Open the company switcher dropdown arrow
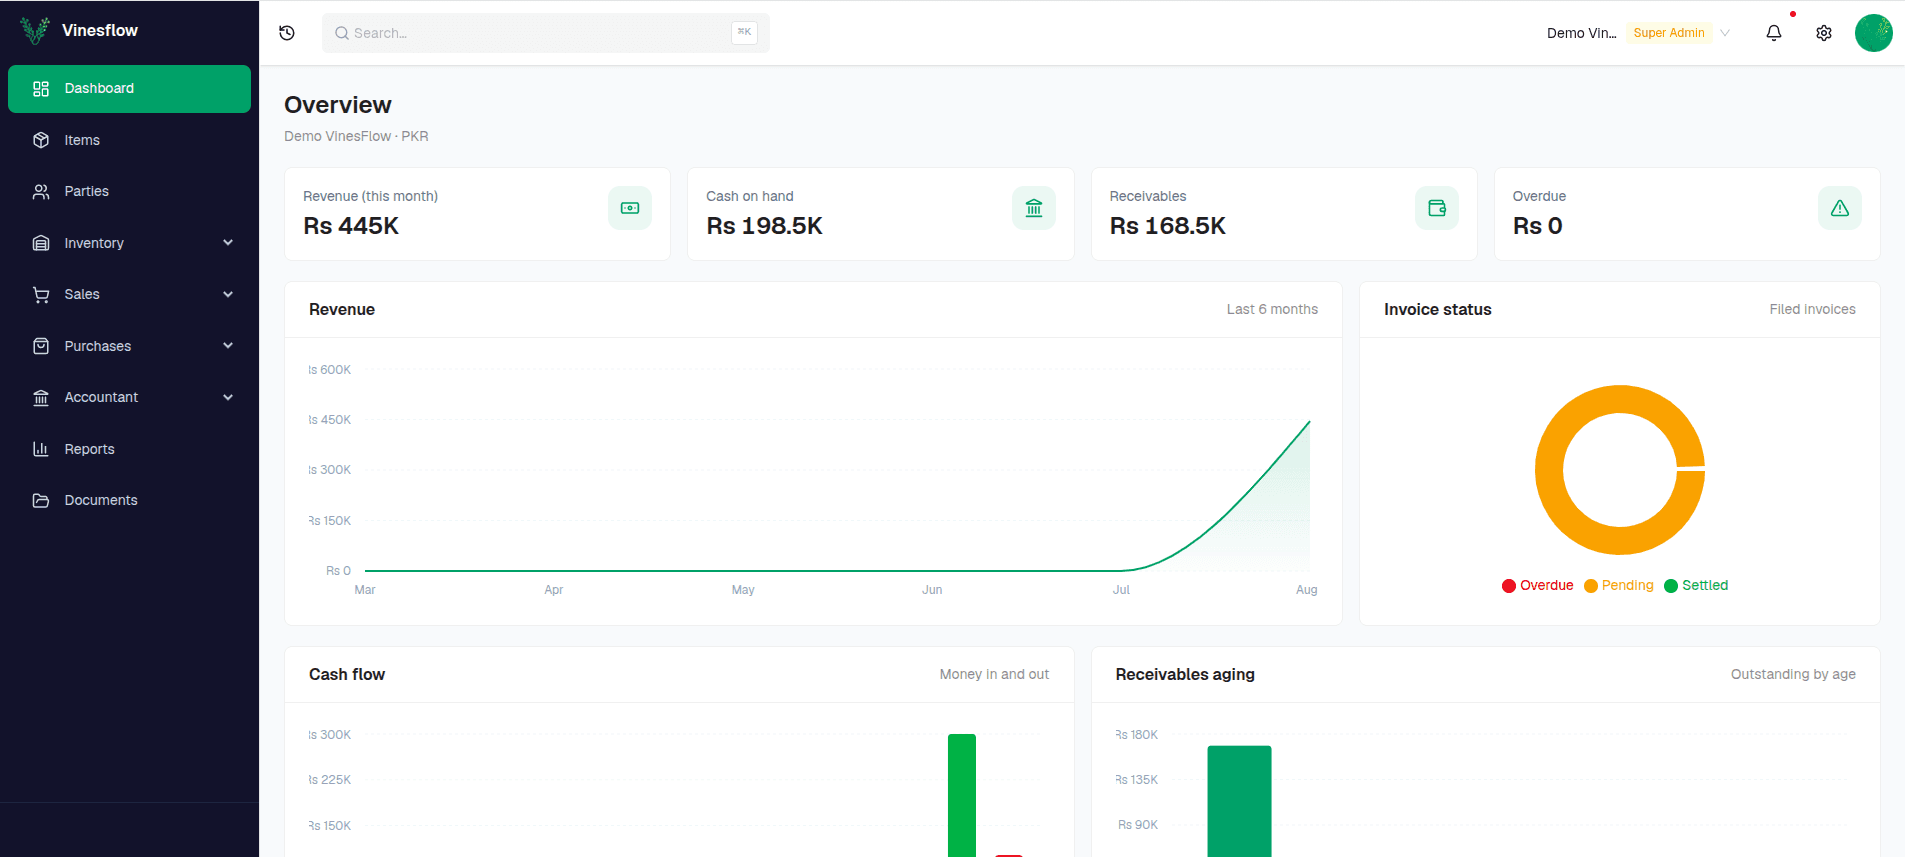This screenshot has height=857, width=1905. (1725, 33)
